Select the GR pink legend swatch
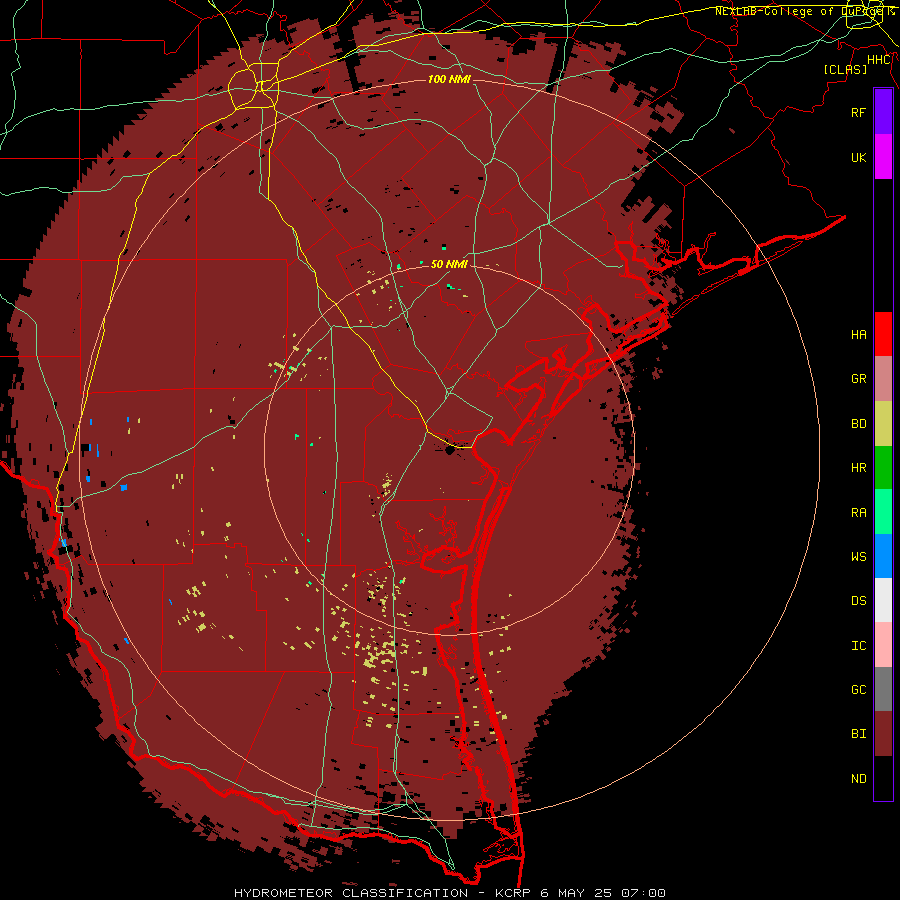 point(883,379)
